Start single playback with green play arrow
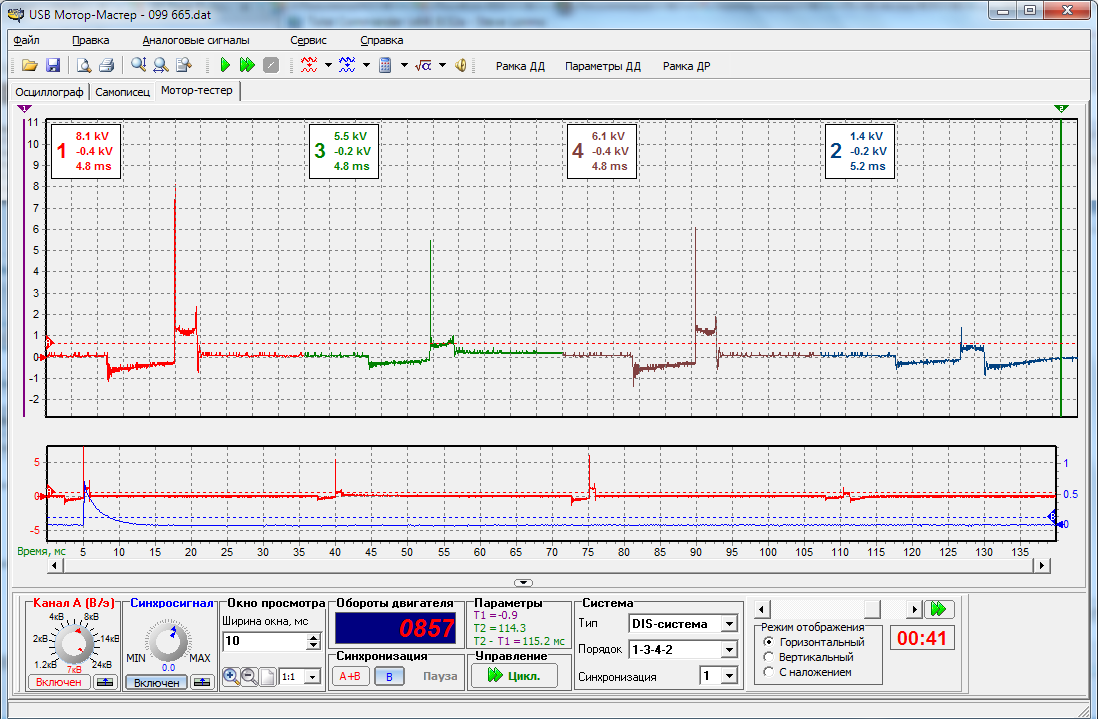Screen dimensions: 1098x719 [x=225, y=66]
